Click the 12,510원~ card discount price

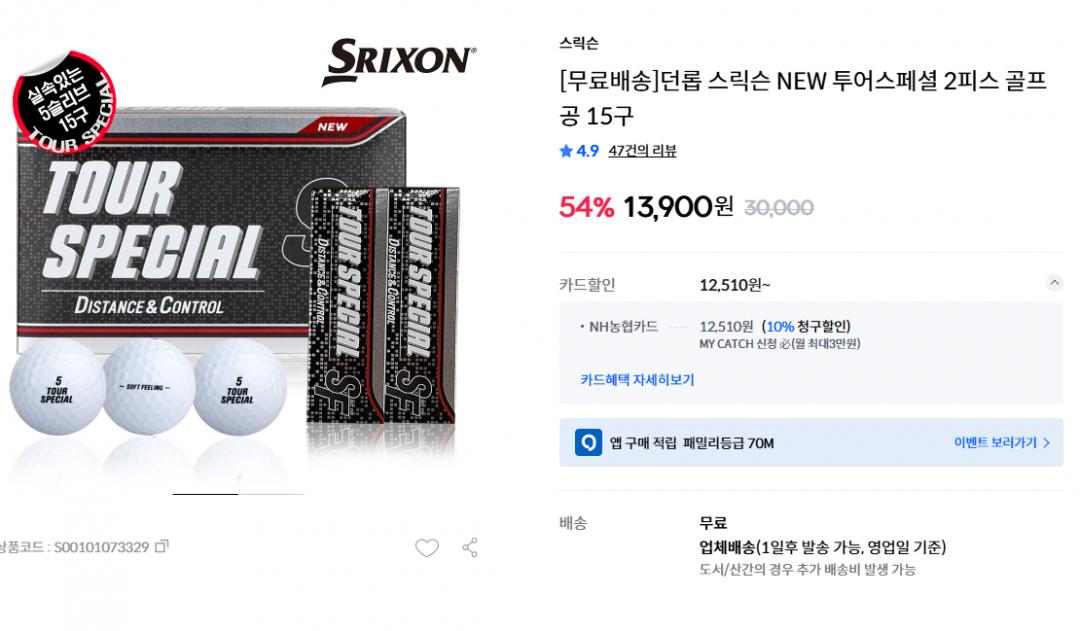[x=735, y=285]
